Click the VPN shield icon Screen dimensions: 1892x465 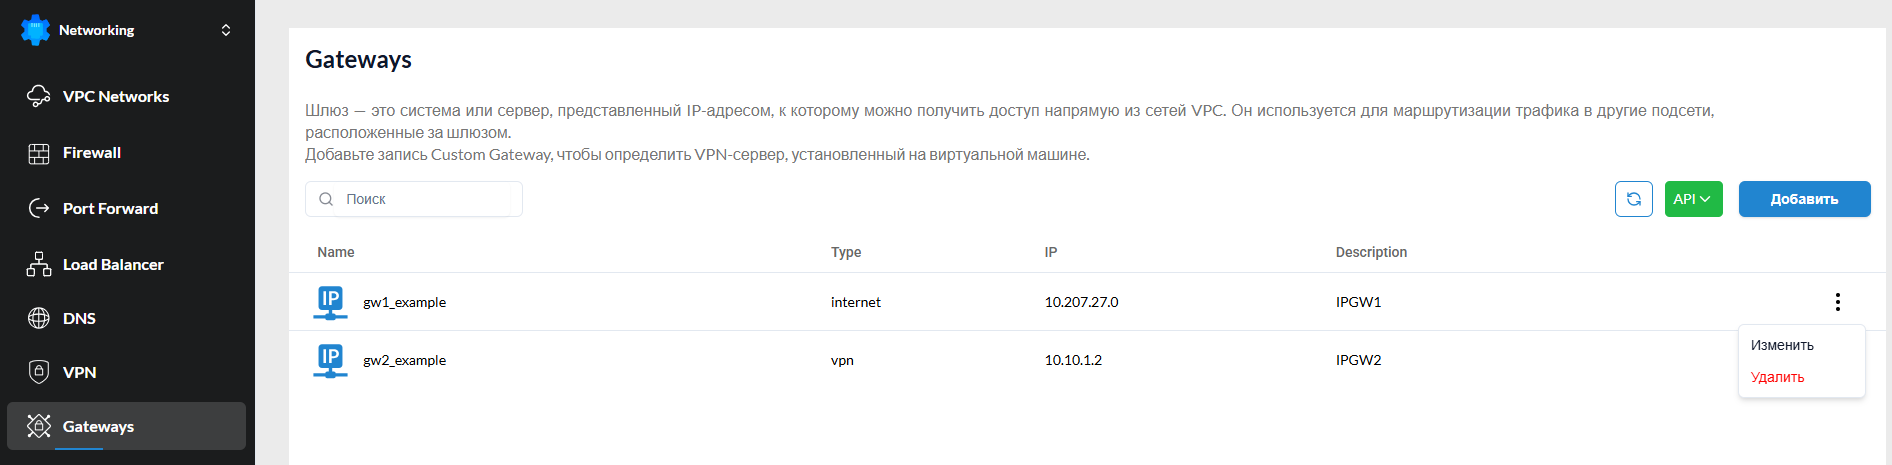[x=39, y=372]
